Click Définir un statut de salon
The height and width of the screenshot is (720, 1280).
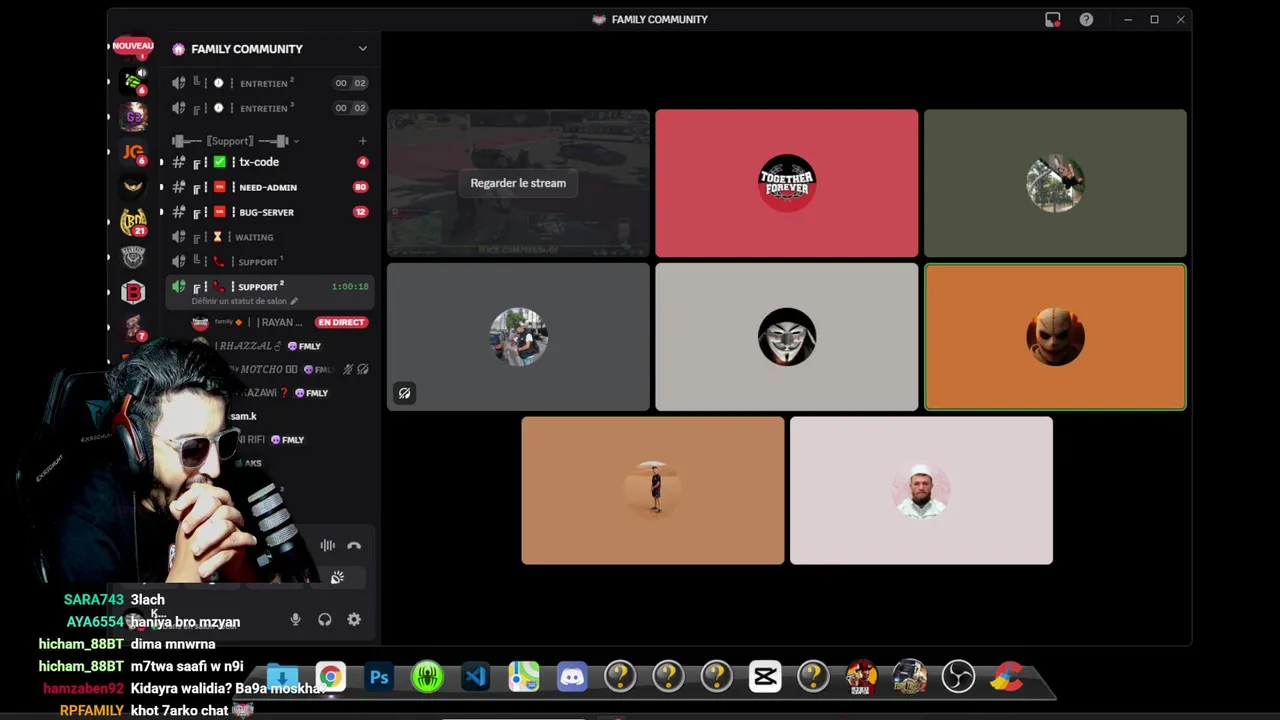(245, 301)
